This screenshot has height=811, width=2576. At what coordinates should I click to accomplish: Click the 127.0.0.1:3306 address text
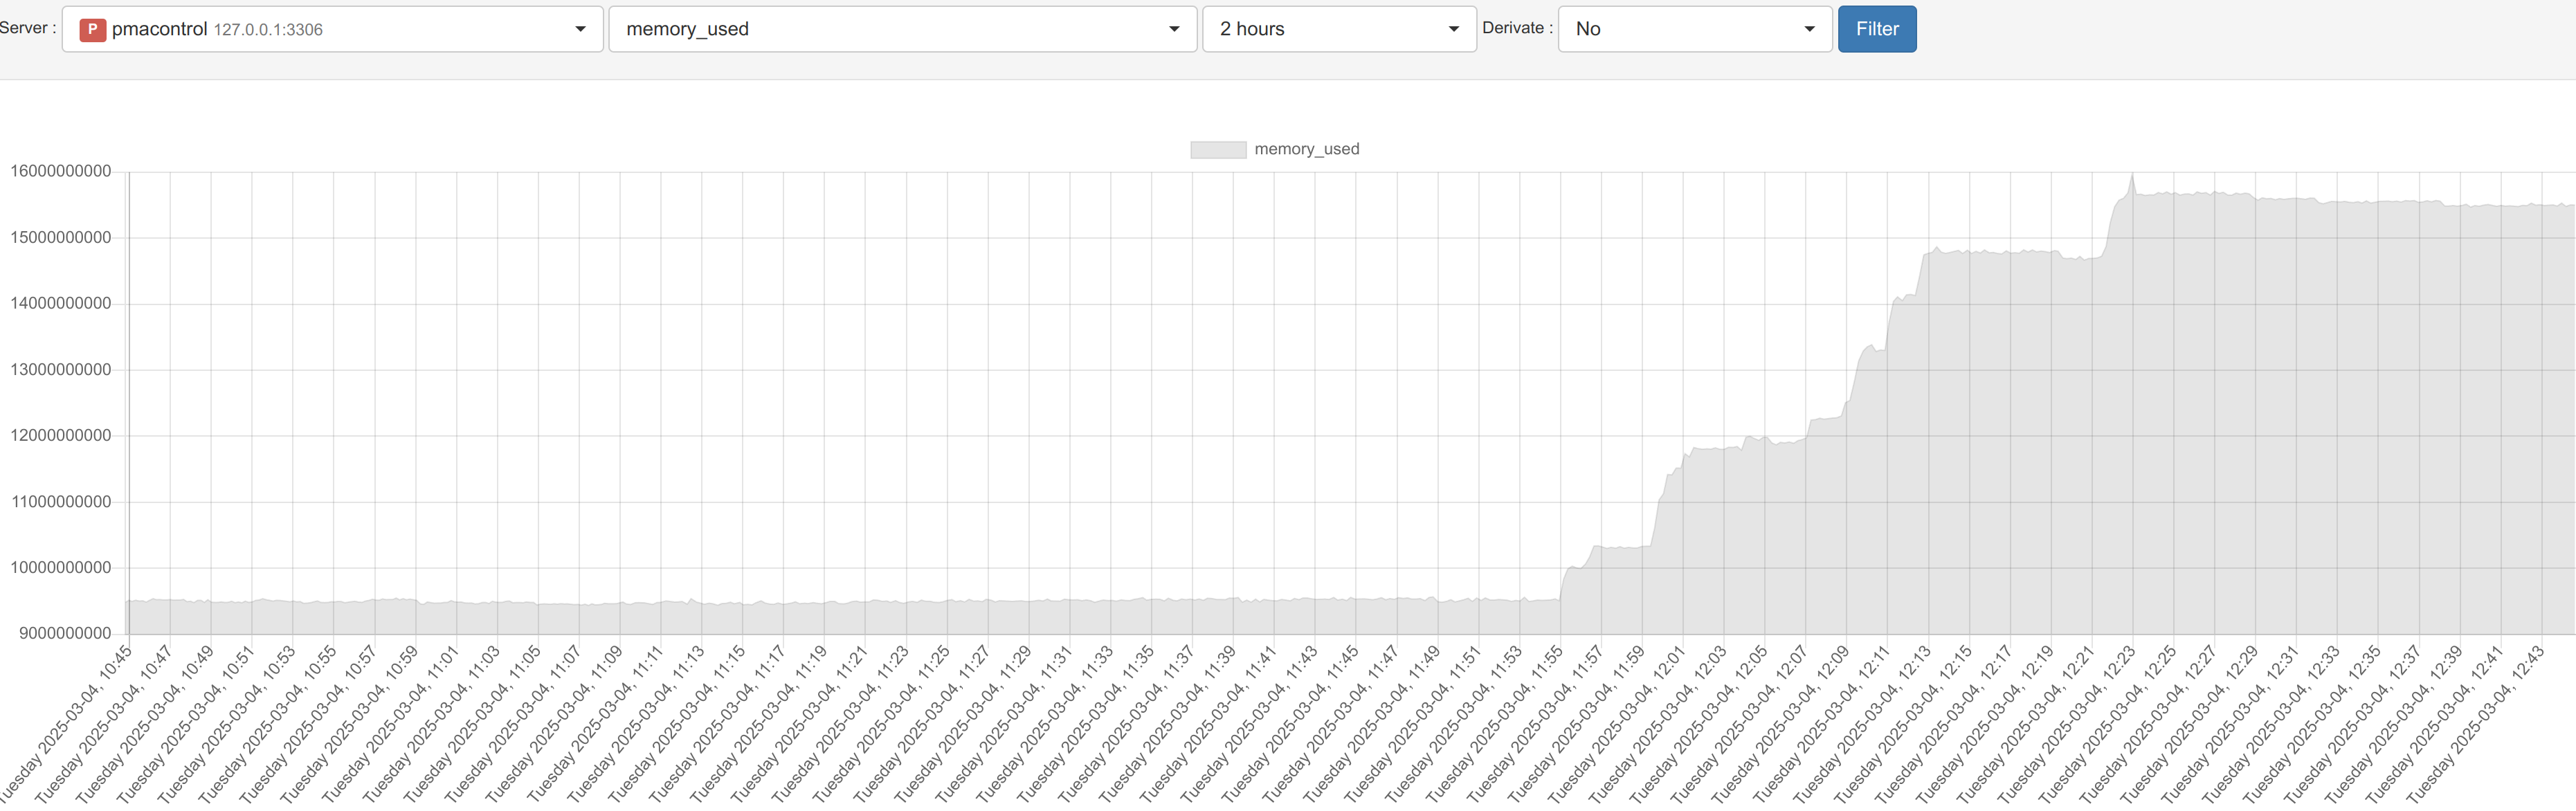(x=268, y=30)
